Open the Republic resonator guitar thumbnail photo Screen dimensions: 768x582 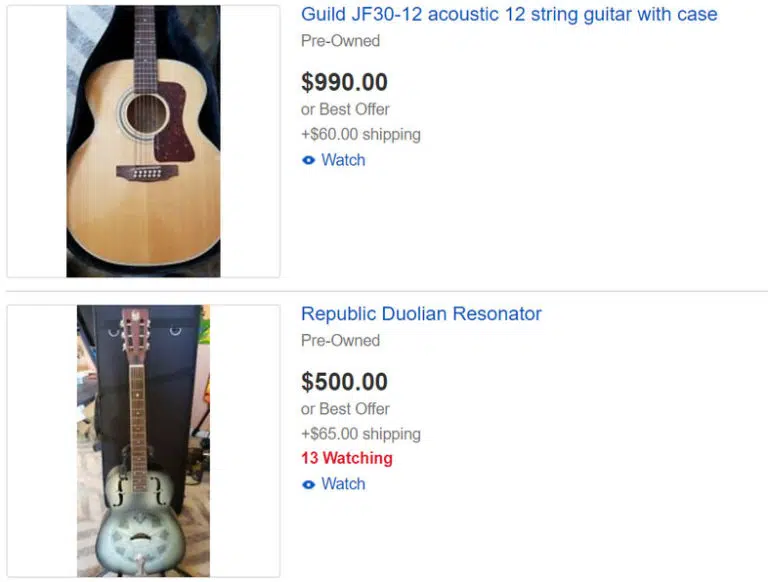point(143,440)
